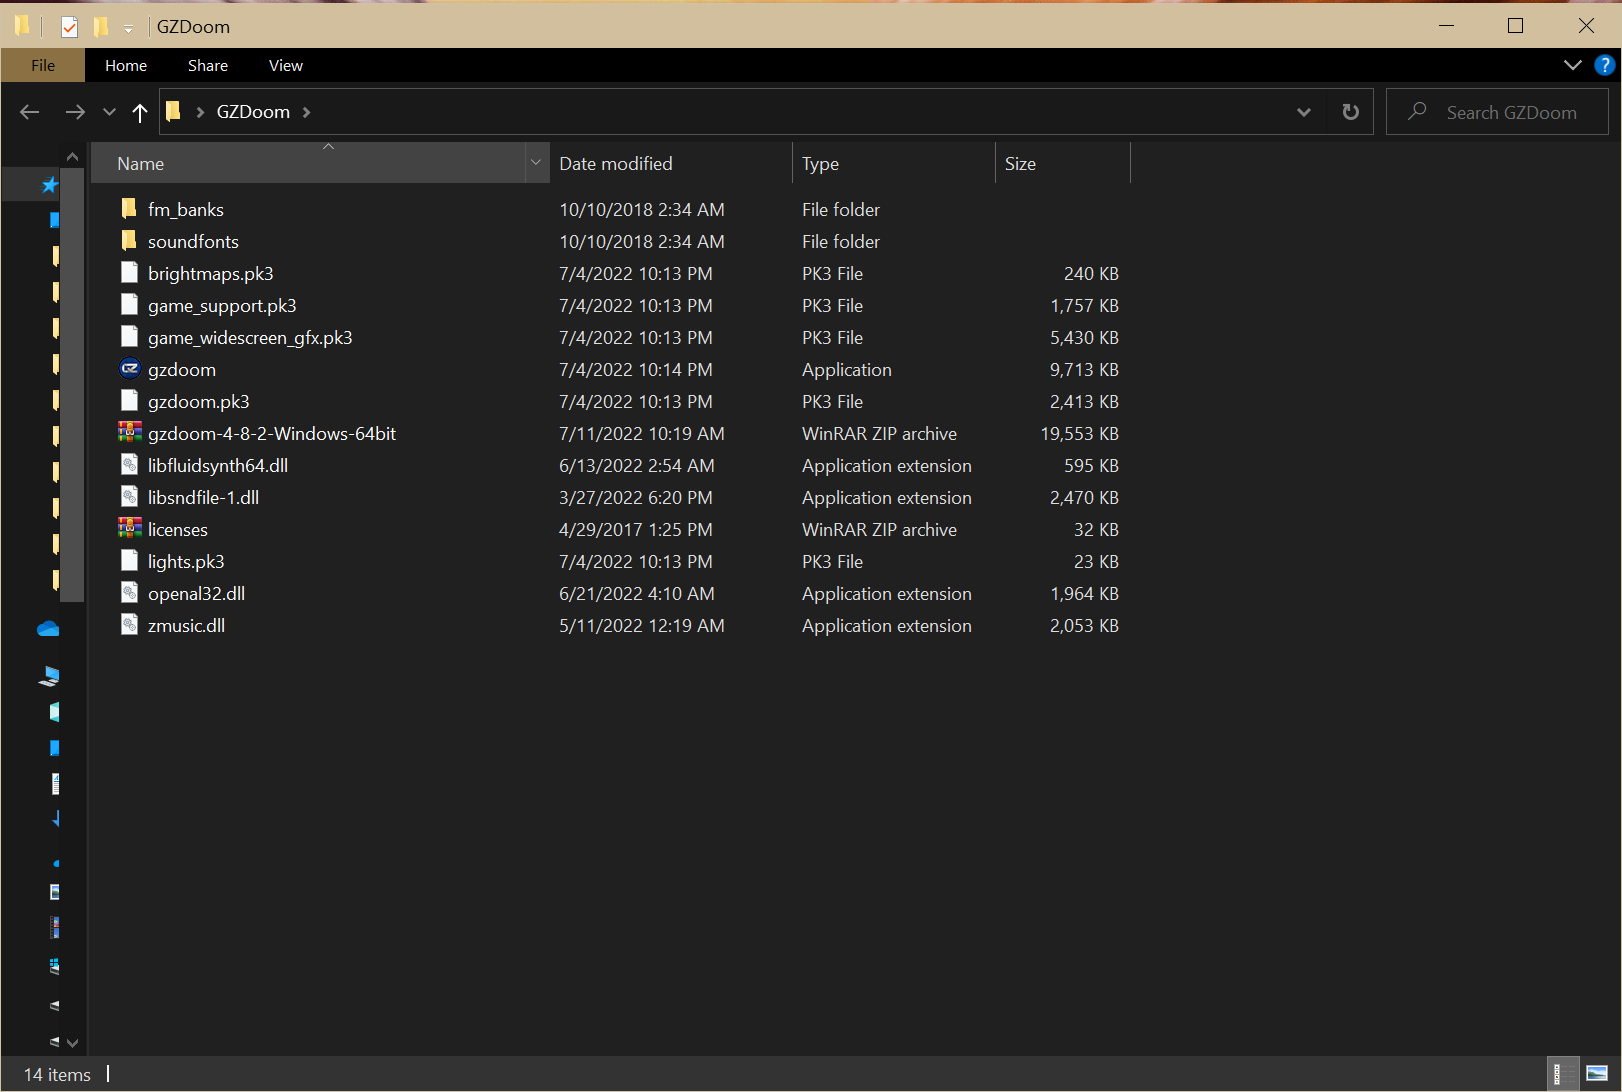1622x1092 pixels.
Task: Click the Properties icon in the title bar
Action: pyautogui.click(x=69, y=27)
